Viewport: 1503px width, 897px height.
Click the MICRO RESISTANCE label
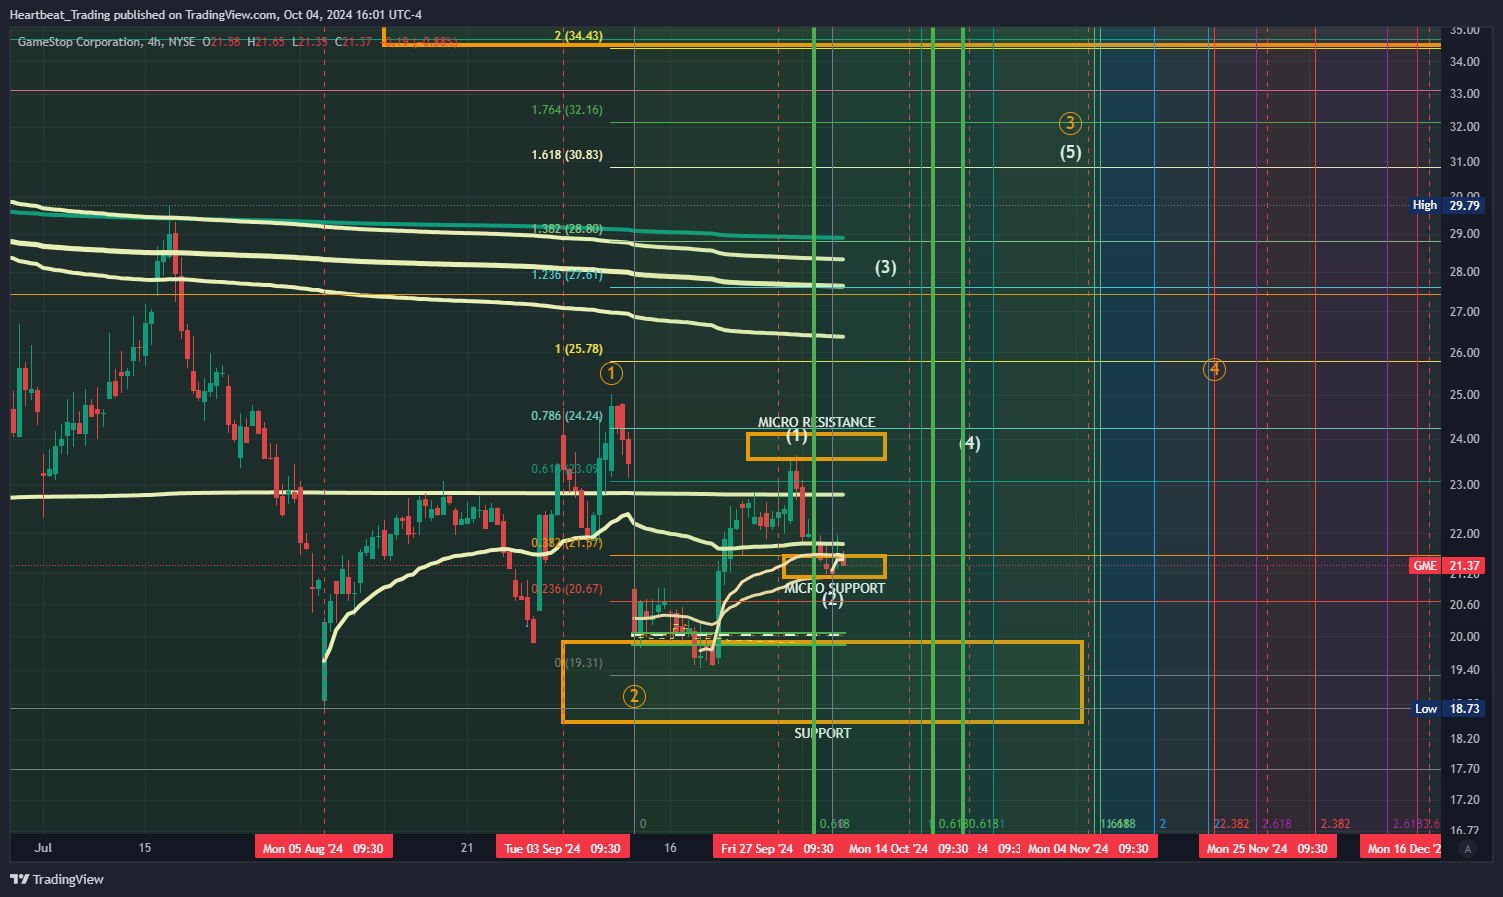(x=816, y=422)
